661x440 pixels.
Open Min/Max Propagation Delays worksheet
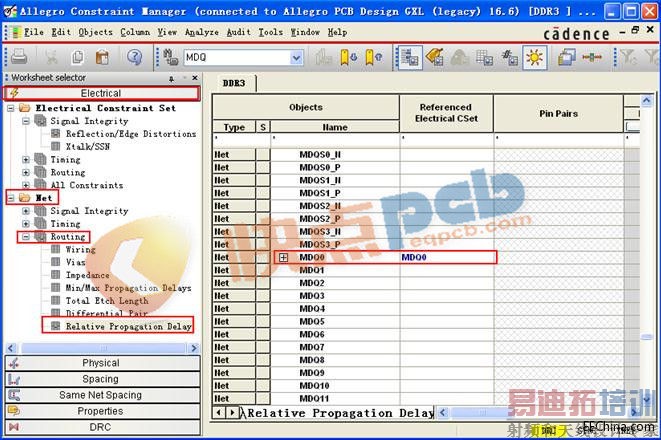[x=128, y=288]
